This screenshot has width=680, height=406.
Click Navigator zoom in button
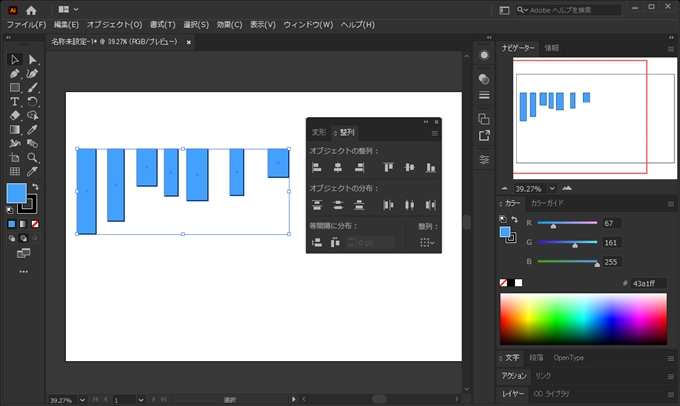point(567,188)
